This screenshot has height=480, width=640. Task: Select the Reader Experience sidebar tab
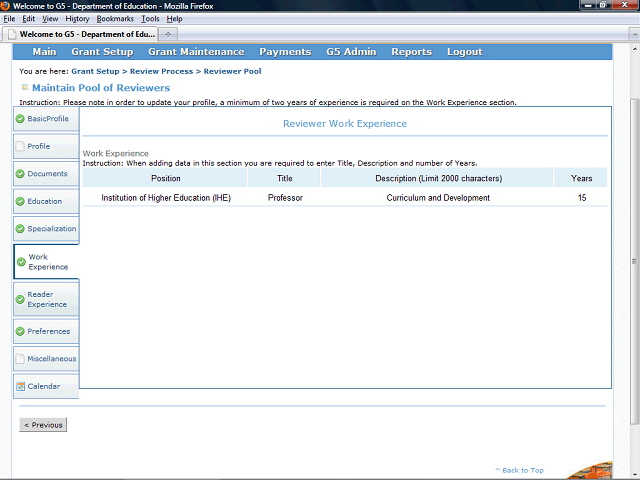47,299
